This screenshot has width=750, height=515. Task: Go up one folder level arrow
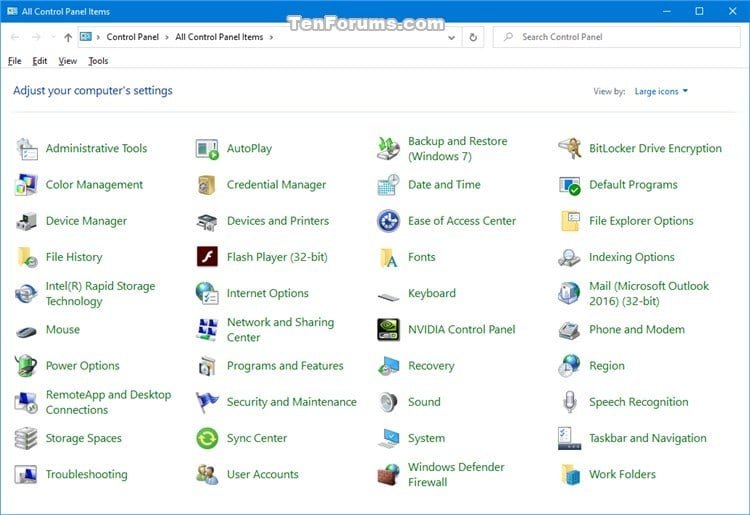68,37
